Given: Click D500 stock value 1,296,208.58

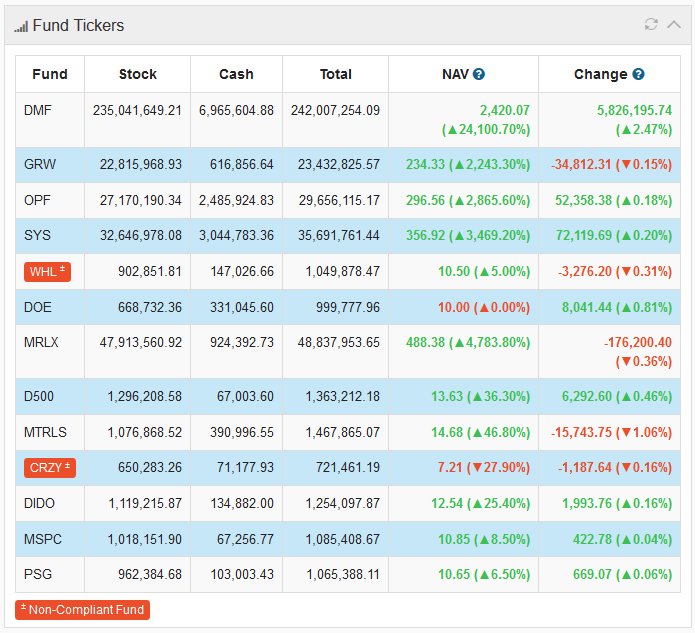Looking at the screenshot, I should (x=144, y=397).
